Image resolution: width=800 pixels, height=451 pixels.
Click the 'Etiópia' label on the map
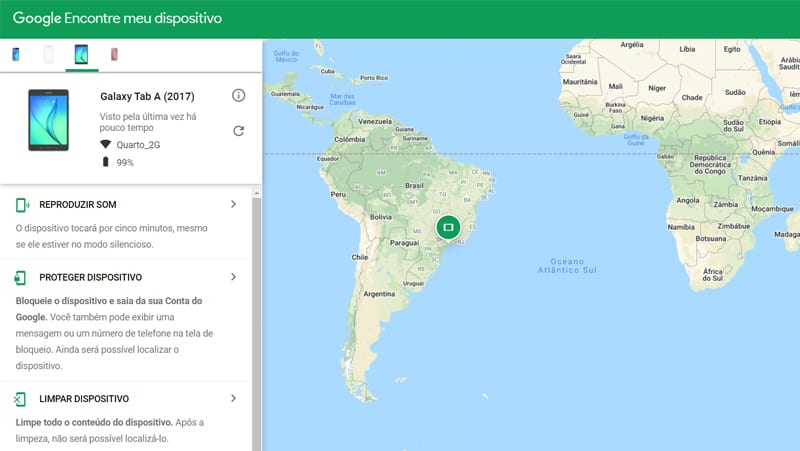click(x=770, y=122)
